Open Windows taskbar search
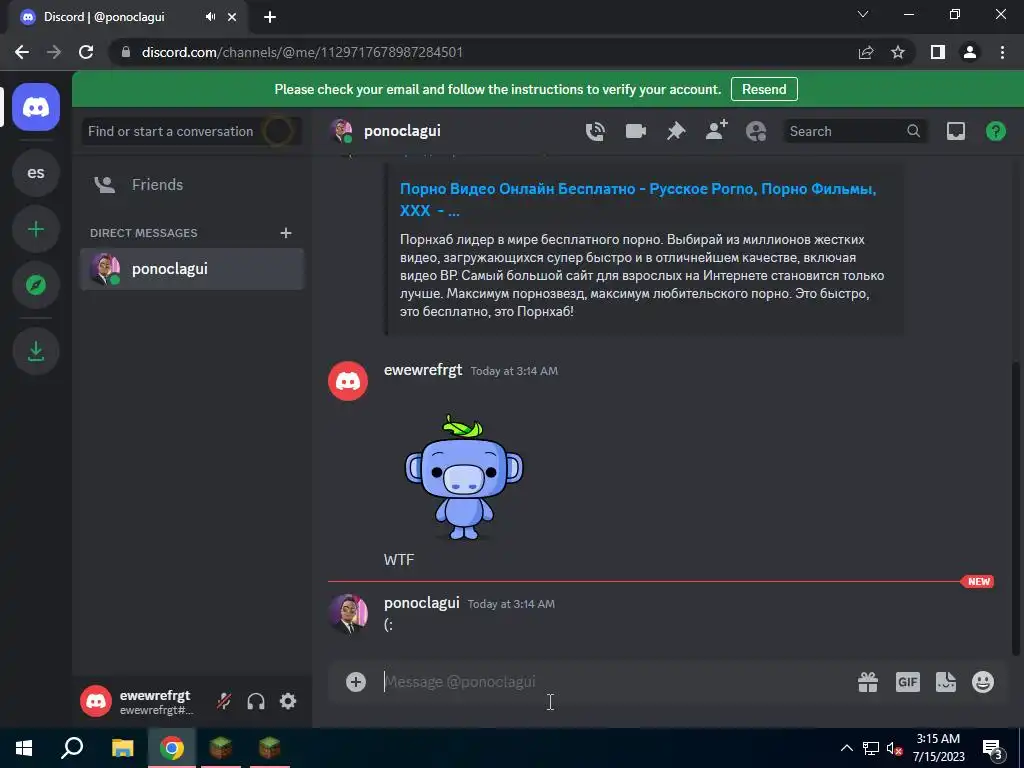Screen dimensions: 1024x768 (72, 748)
